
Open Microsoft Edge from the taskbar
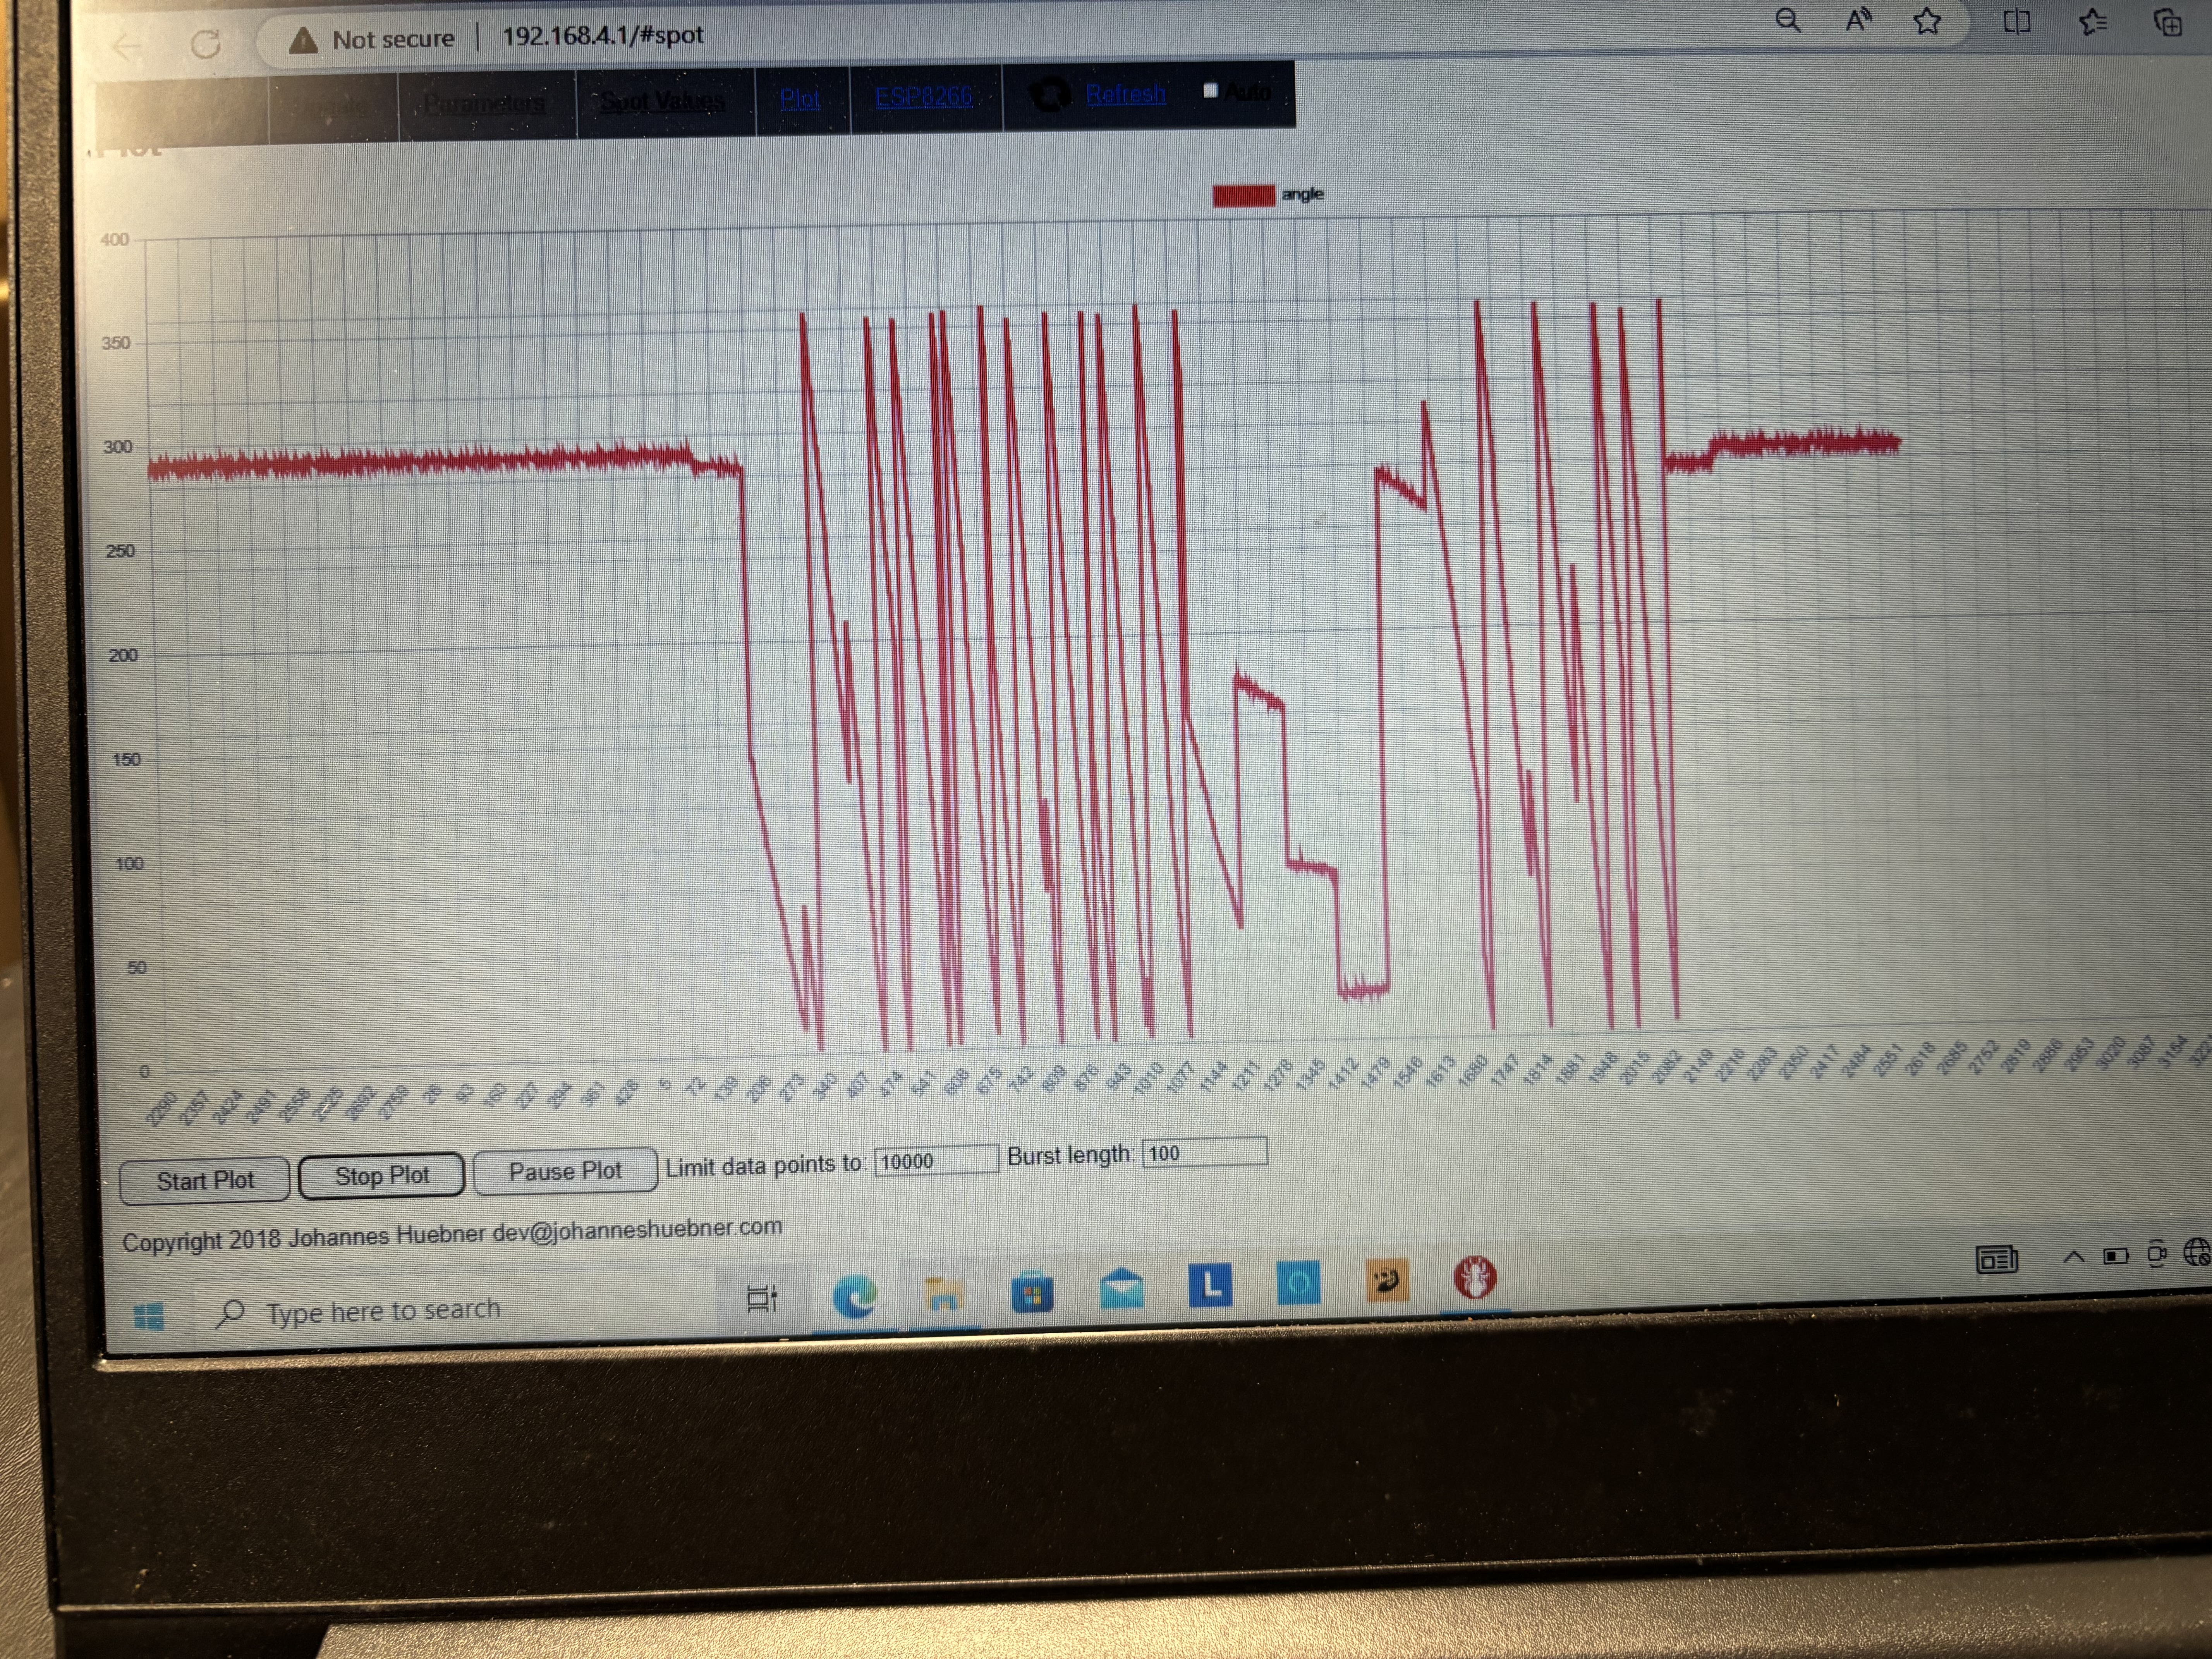tap(854, 1297)
